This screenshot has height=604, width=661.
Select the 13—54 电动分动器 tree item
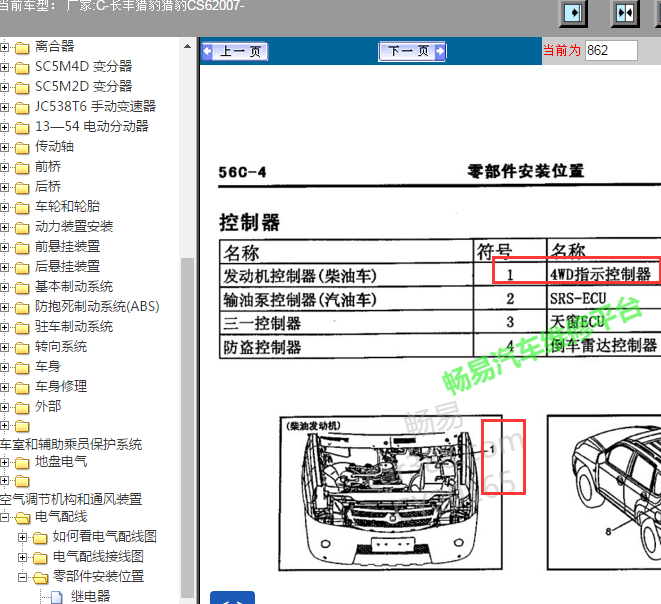point(91,126)
